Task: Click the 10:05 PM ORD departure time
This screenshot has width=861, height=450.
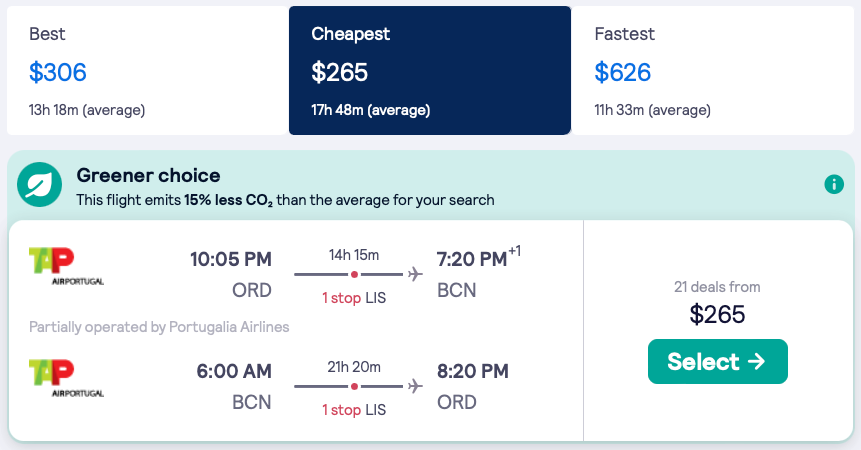Action: [231, 260]
